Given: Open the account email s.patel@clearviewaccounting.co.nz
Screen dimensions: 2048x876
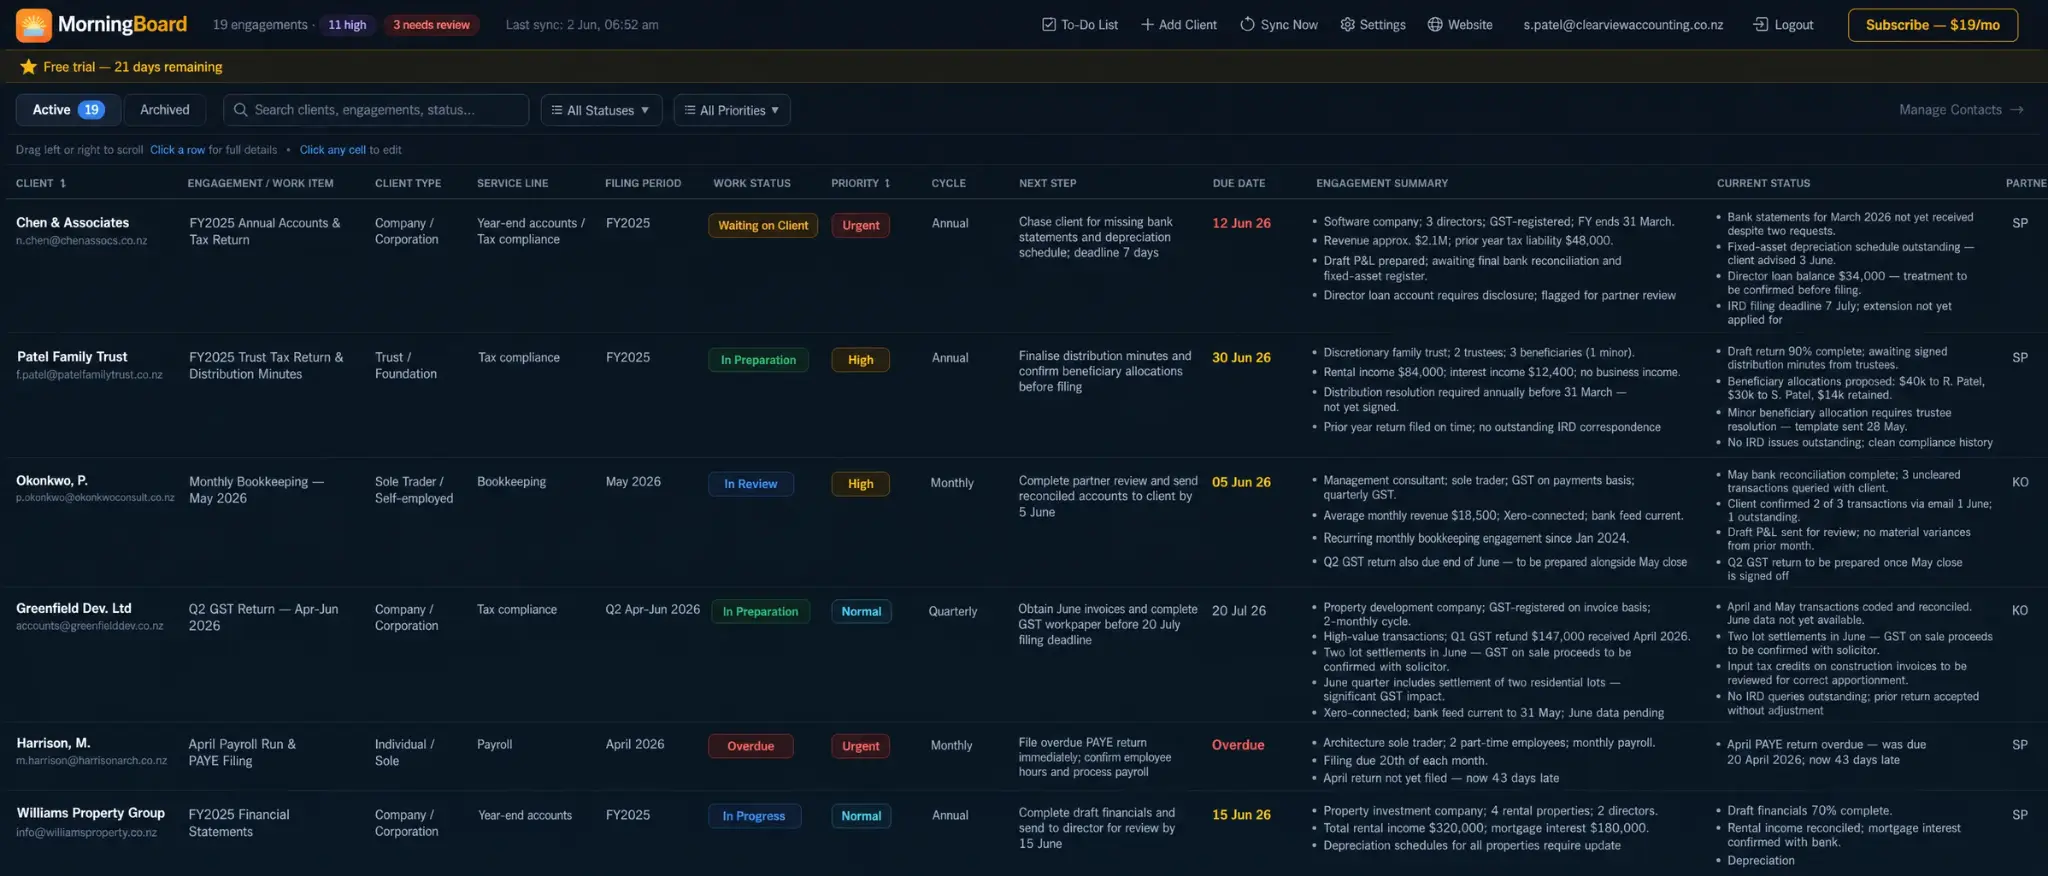Looking at the screenshot, I should click(x=1623, y=25).
